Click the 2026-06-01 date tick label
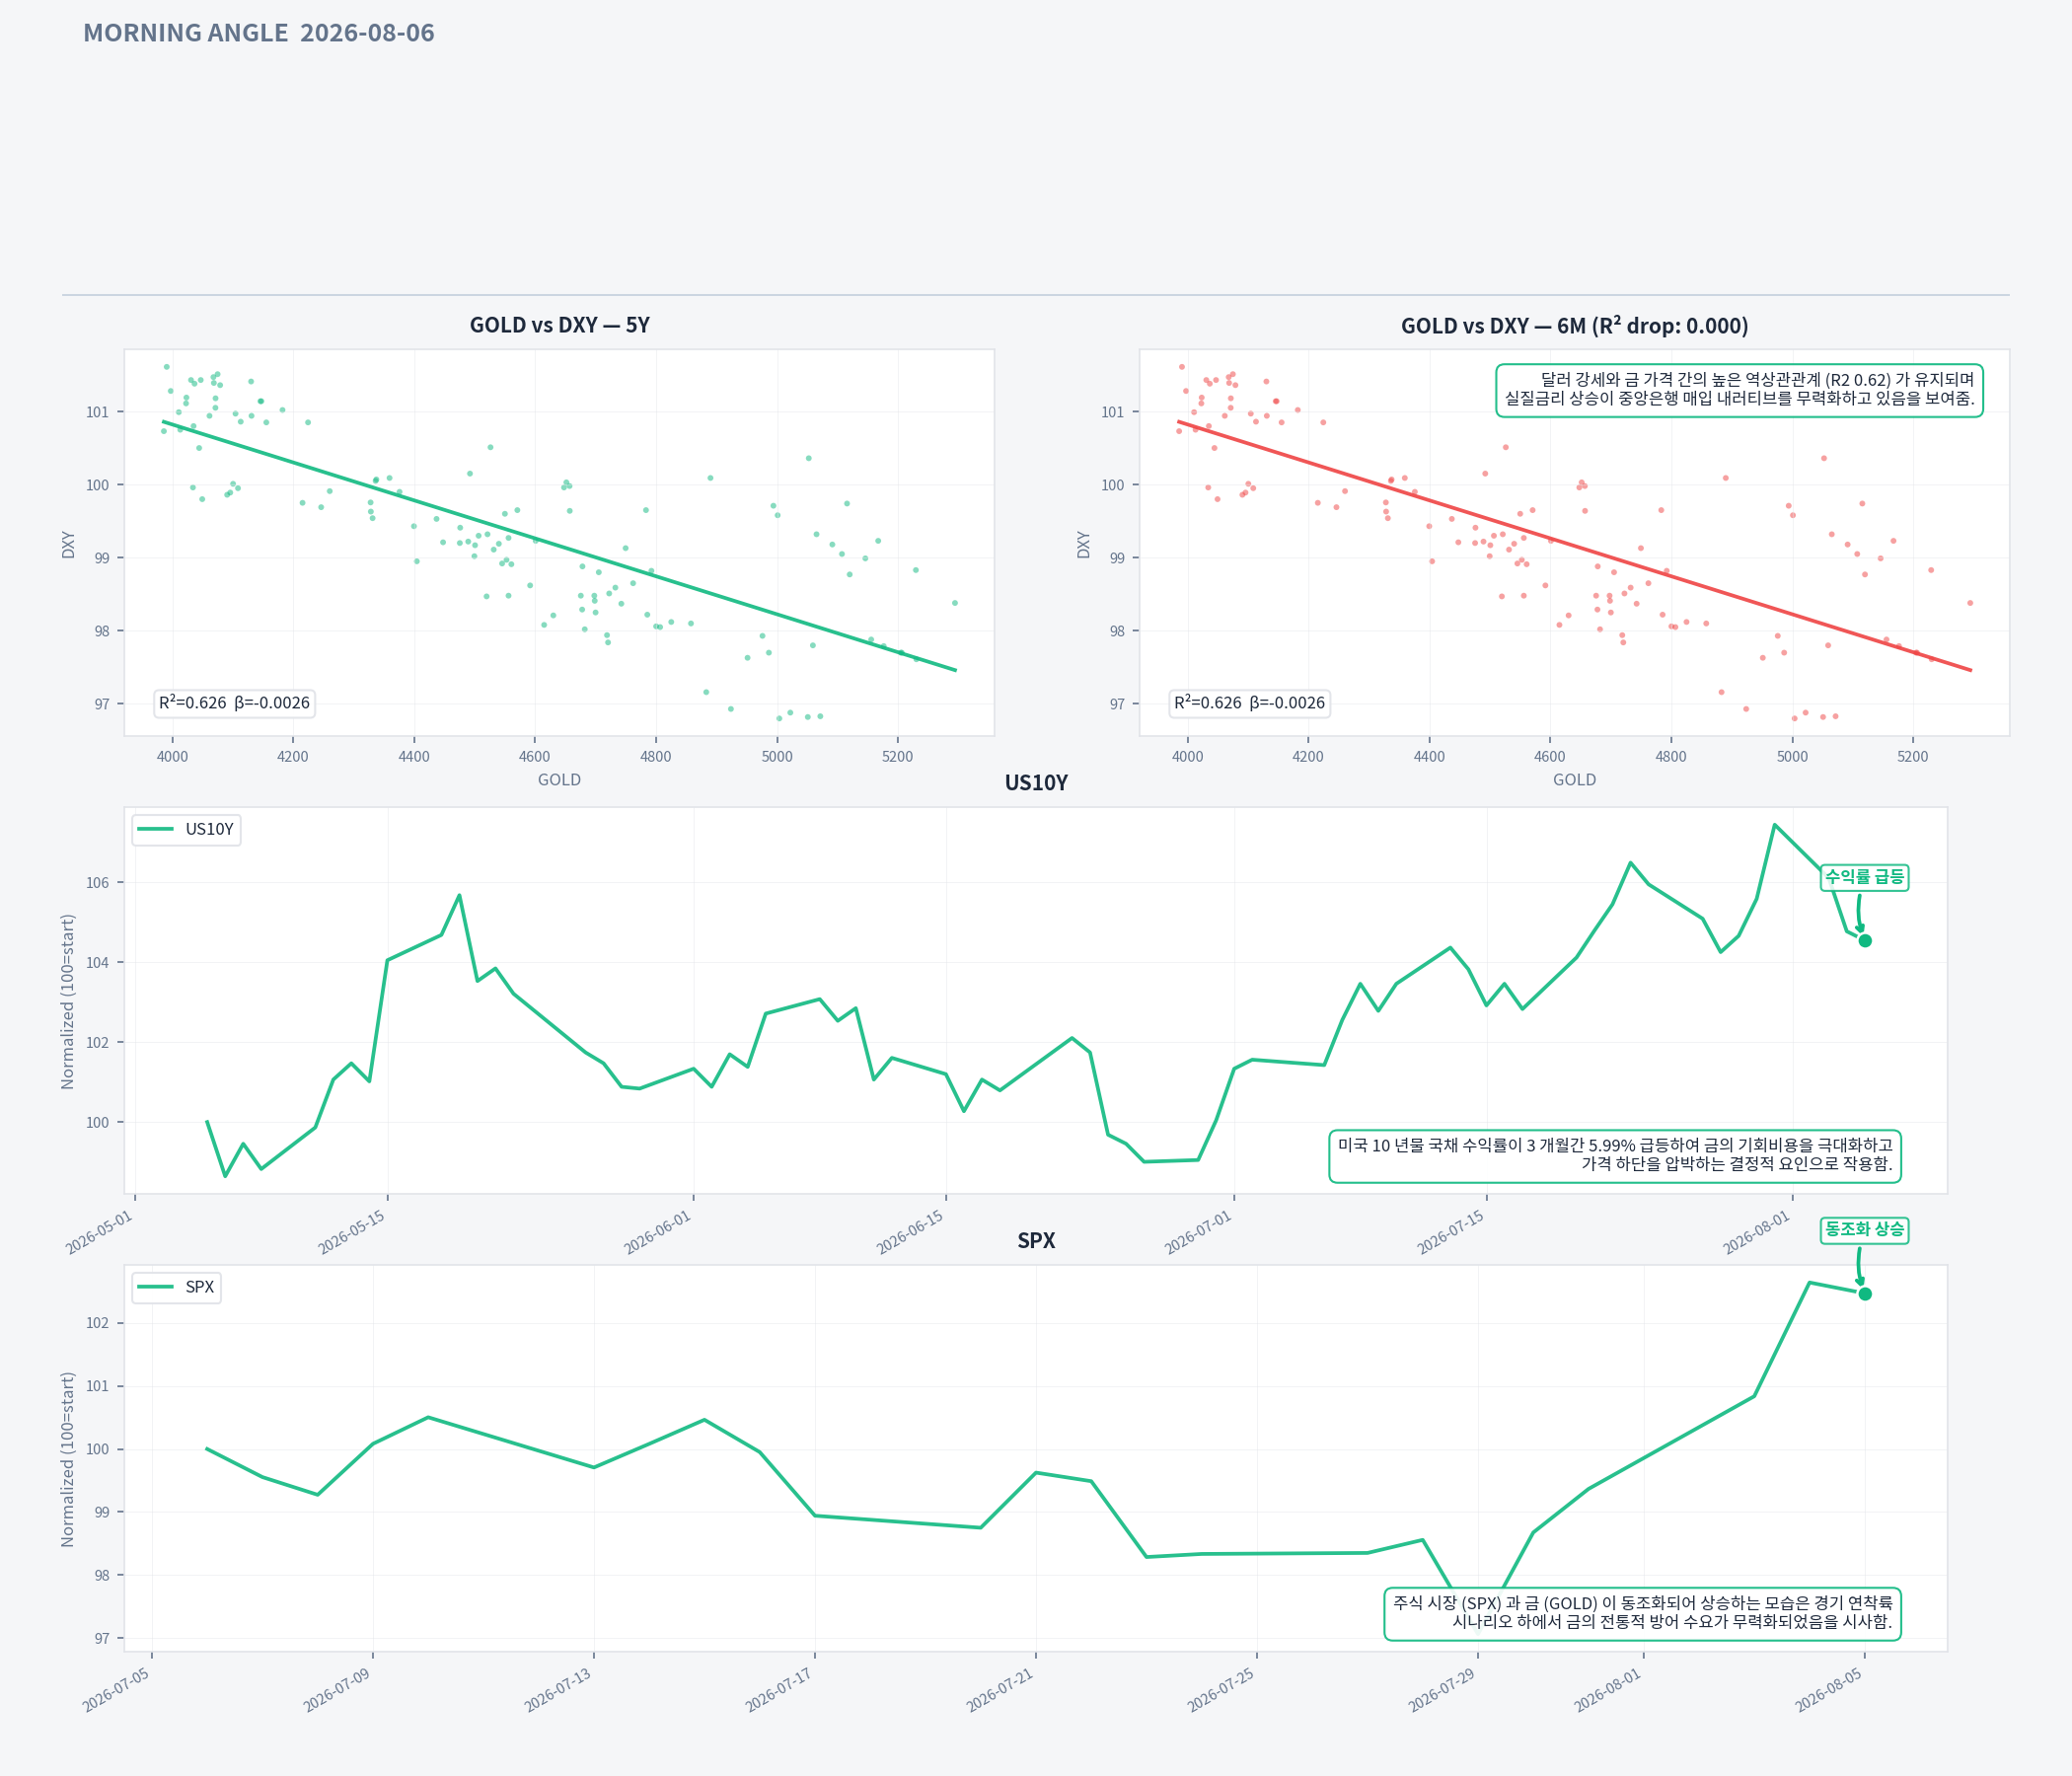 [x=658, y=1231]
